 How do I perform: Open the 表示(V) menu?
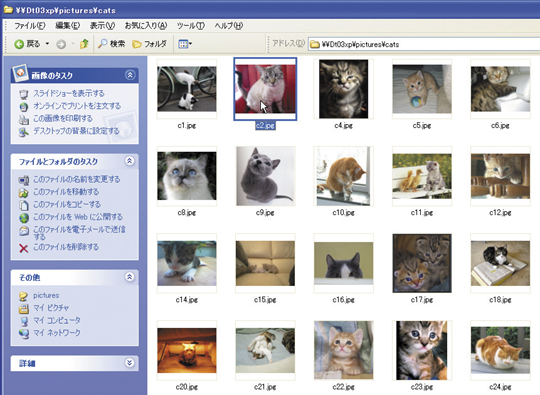[x=102, y=25]
